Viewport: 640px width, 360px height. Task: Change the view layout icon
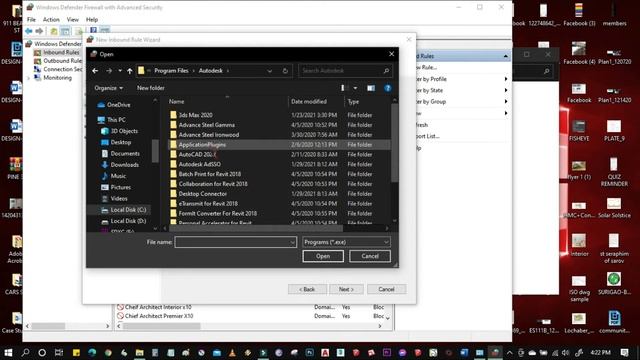pos(342,88)
